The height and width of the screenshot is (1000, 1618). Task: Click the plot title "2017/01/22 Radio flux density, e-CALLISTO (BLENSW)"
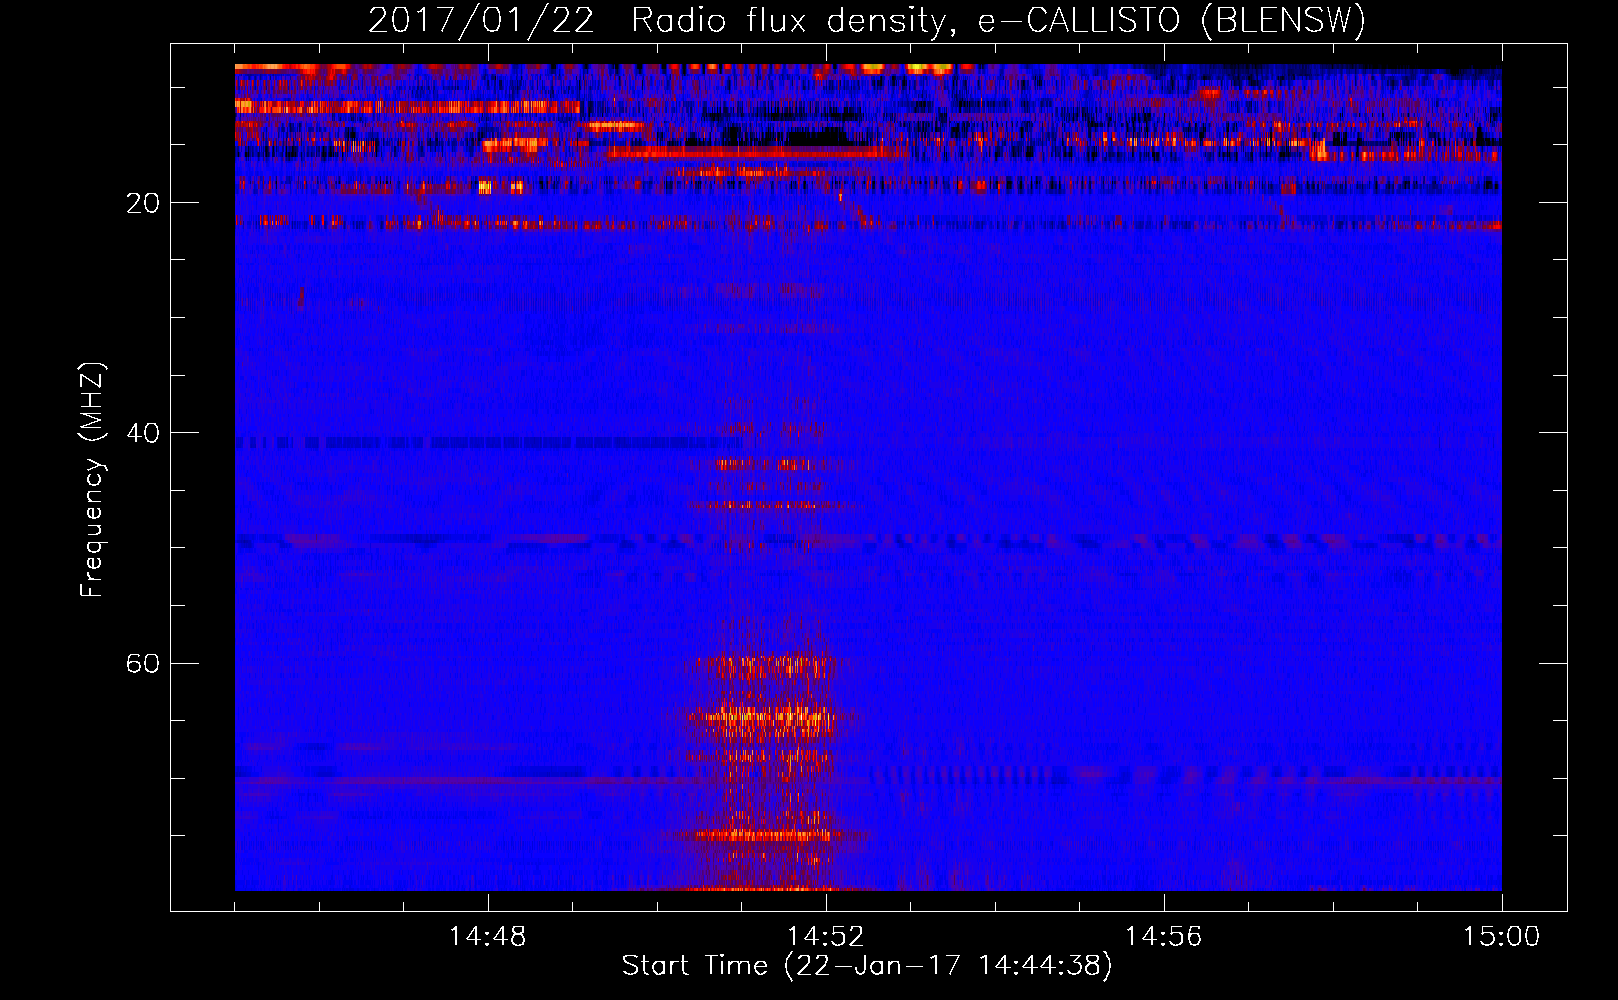point(867,21)
